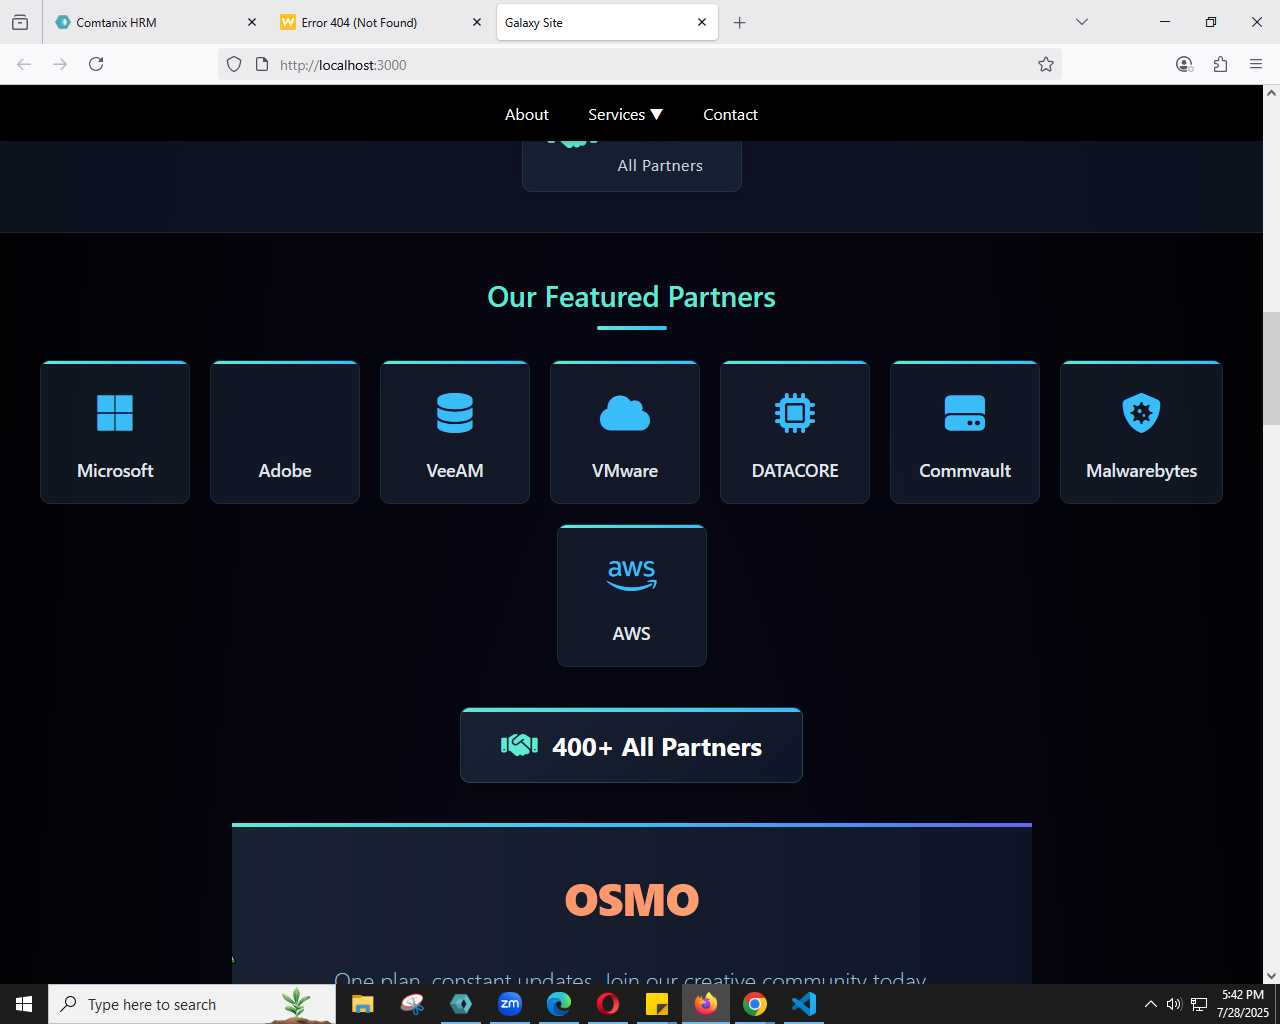Show hidden system tray icons
Image resolution: width=1280 pixels, height=1024 pixels.
point(1150,1004)
